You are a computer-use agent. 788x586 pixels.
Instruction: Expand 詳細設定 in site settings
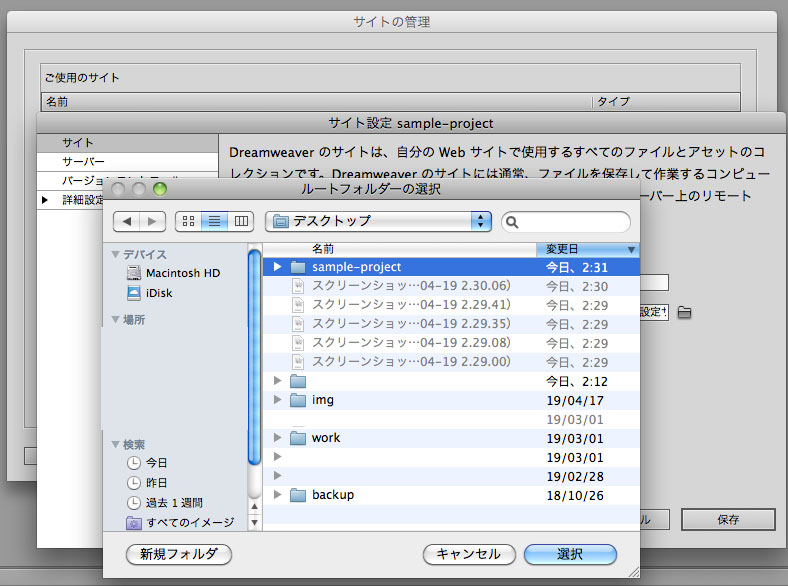[x=45, y=200]
